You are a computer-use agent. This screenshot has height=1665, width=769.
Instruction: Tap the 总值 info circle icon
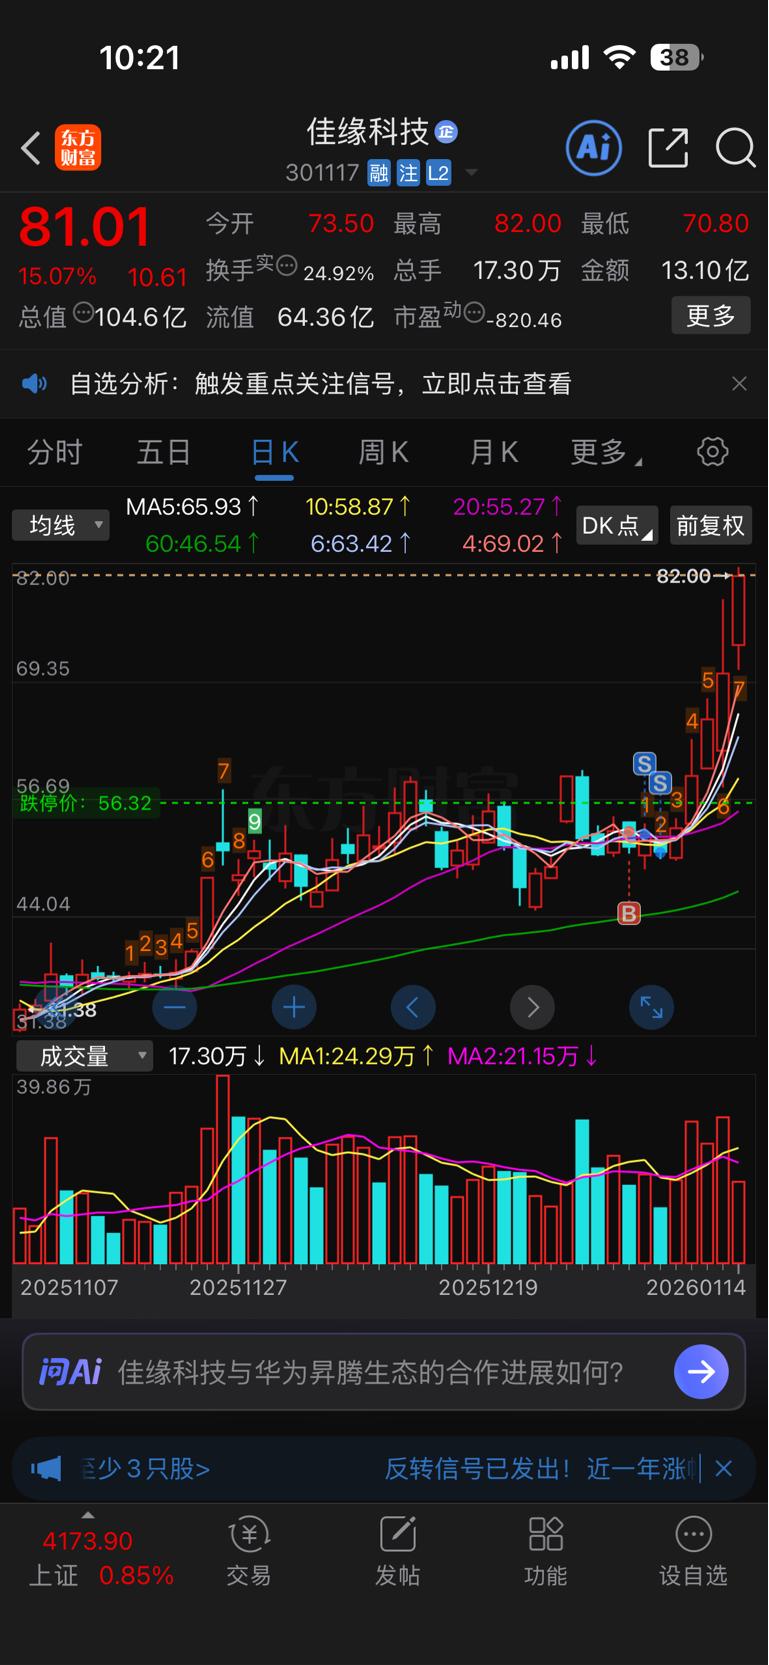pos(84,313)
